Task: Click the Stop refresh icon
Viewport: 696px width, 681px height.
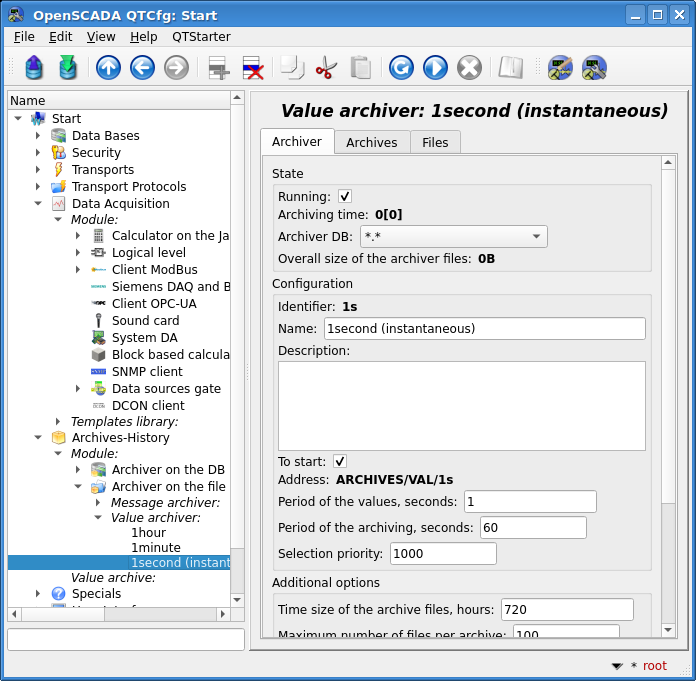Action: [470, 68]
